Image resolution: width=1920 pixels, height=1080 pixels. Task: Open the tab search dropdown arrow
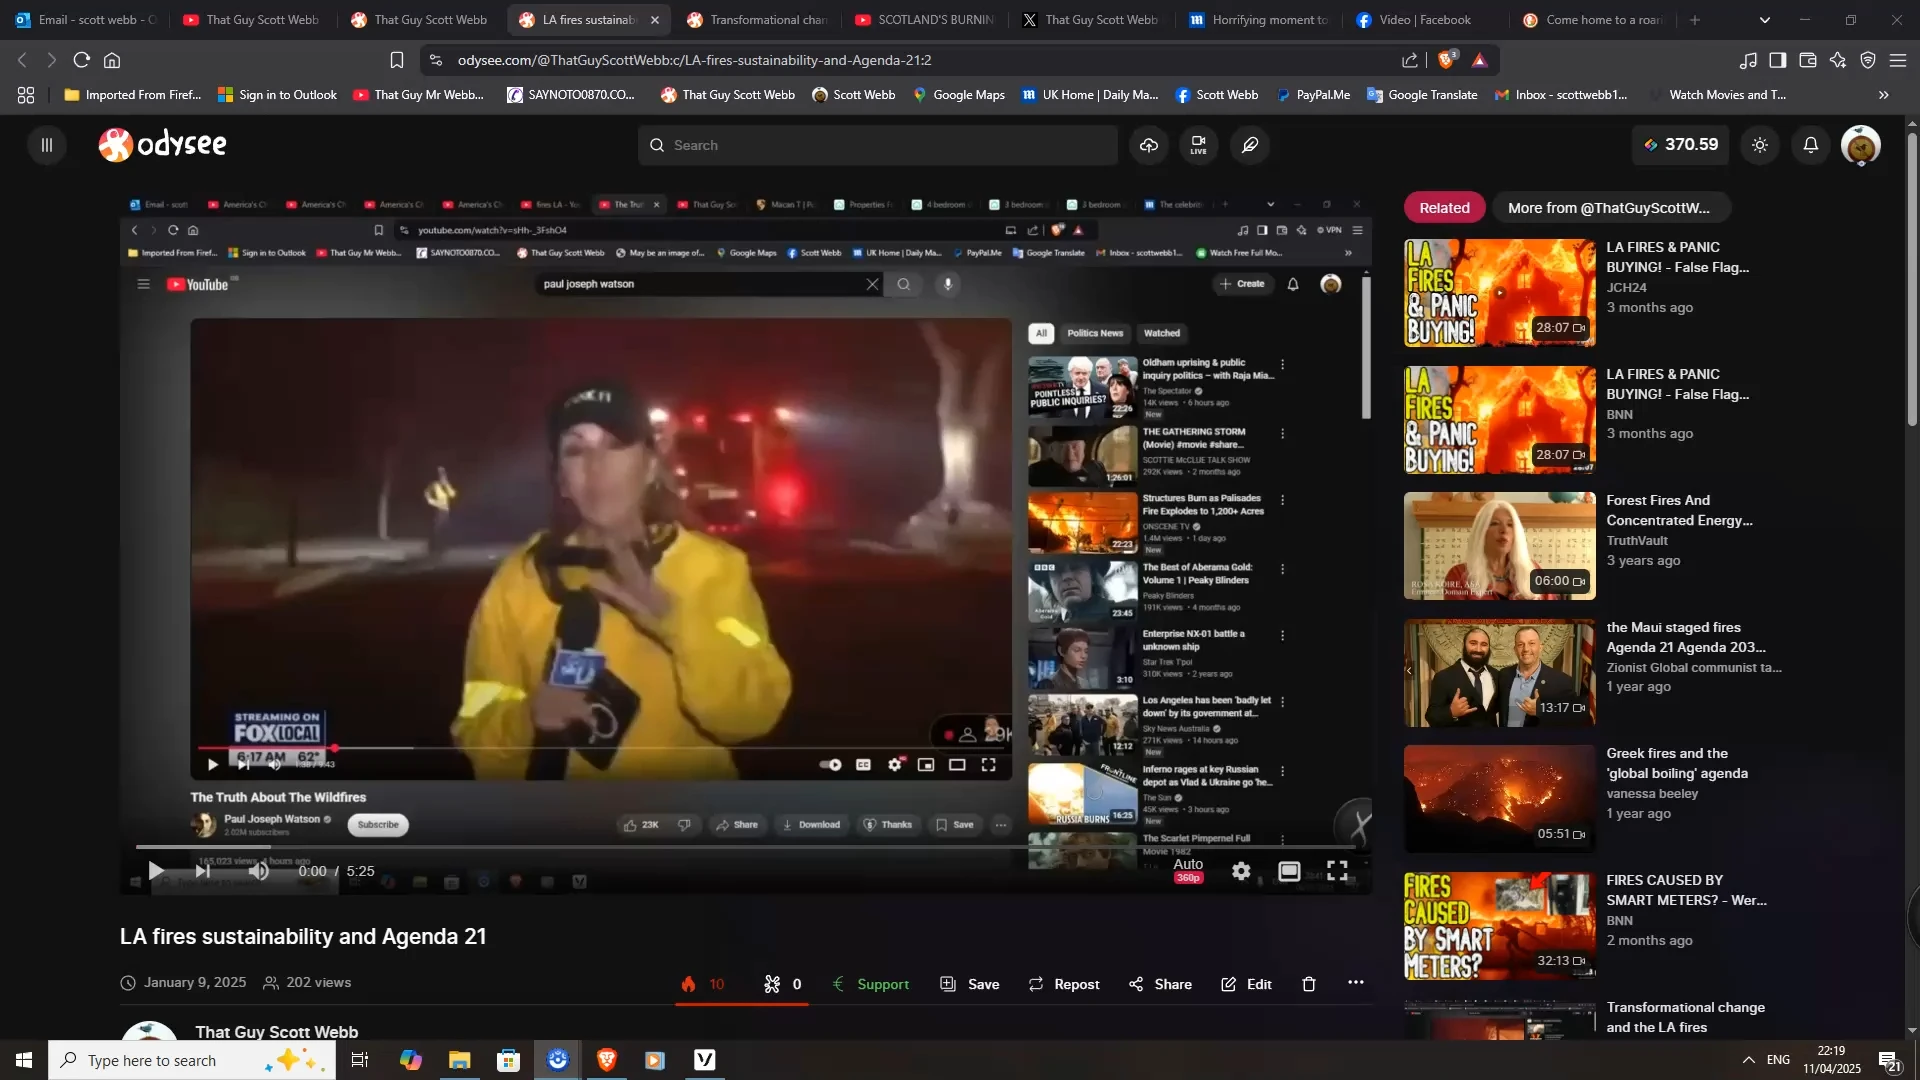pyautogui.click(x=1764, y=19)
